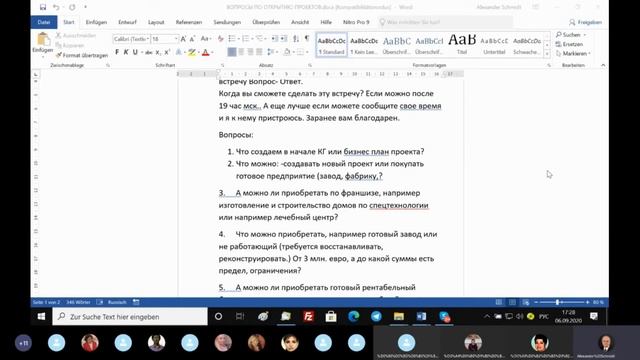Screen dimensions: 640x360
Task: Click the undo arrow in quick access
Action: point(56,7)
